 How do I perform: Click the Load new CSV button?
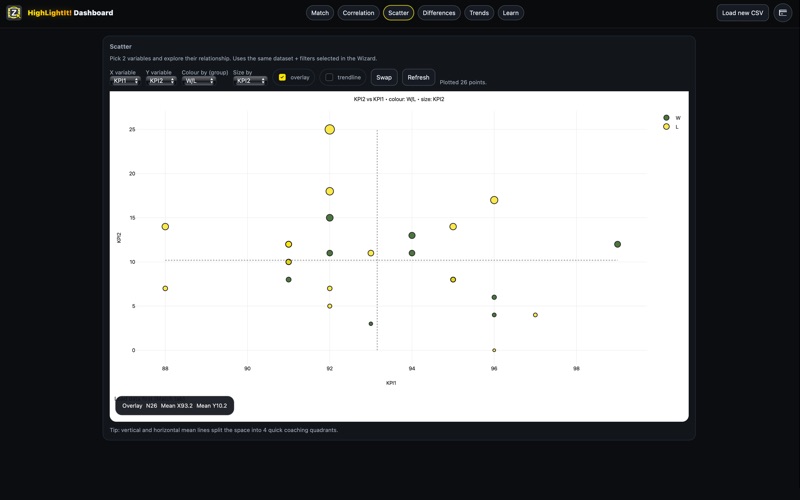(x=742, y=13)
